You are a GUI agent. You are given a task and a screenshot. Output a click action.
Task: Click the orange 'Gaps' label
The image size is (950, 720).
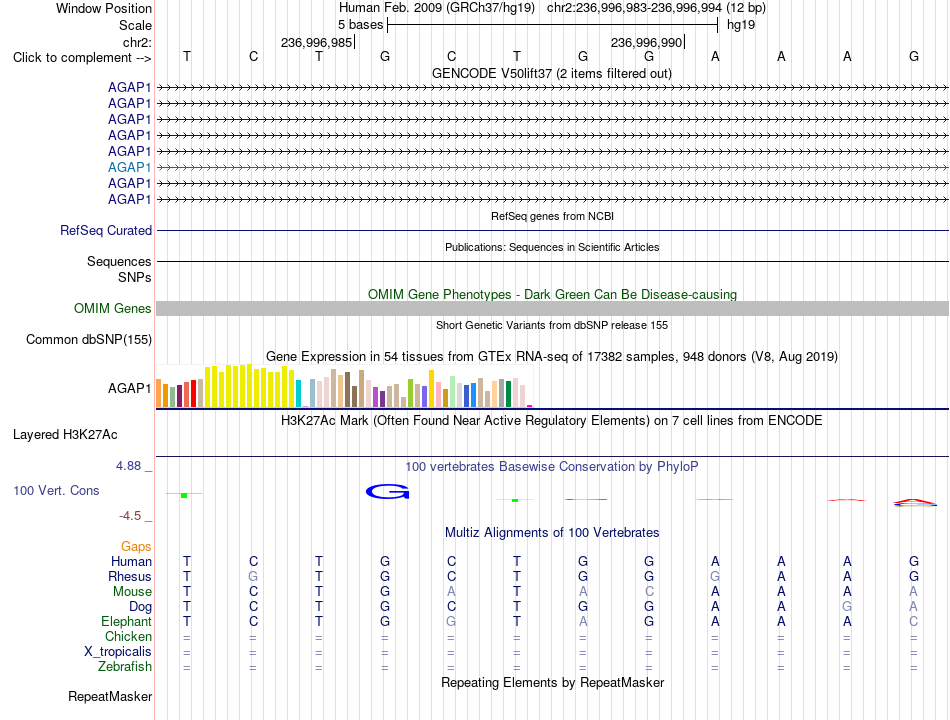click(136, 547)
